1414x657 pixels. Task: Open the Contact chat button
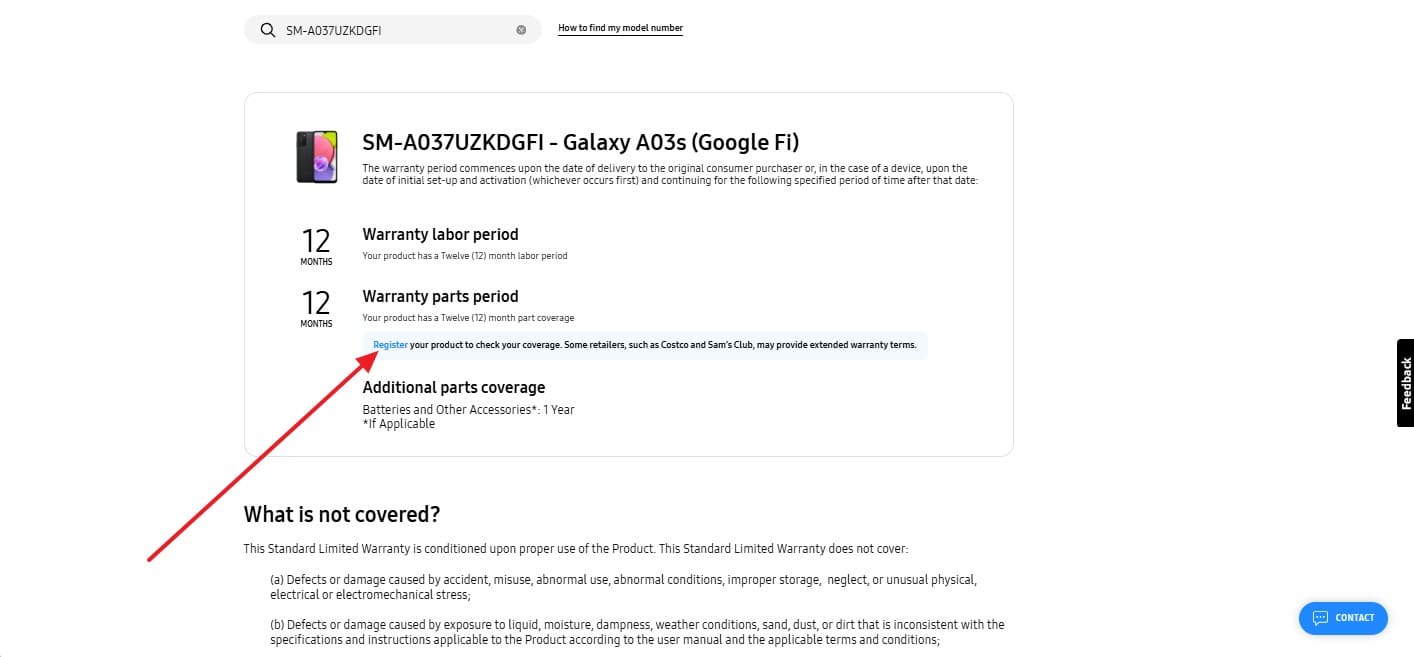[x=1343, y=618]
